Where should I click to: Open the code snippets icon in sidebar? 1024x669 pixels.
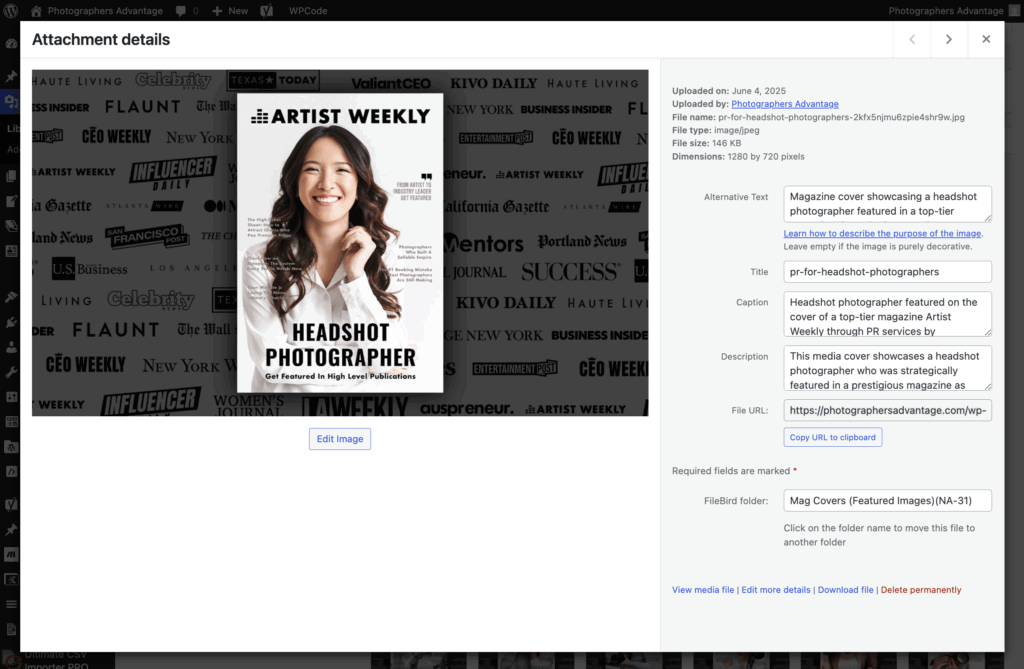pos(11,472)
